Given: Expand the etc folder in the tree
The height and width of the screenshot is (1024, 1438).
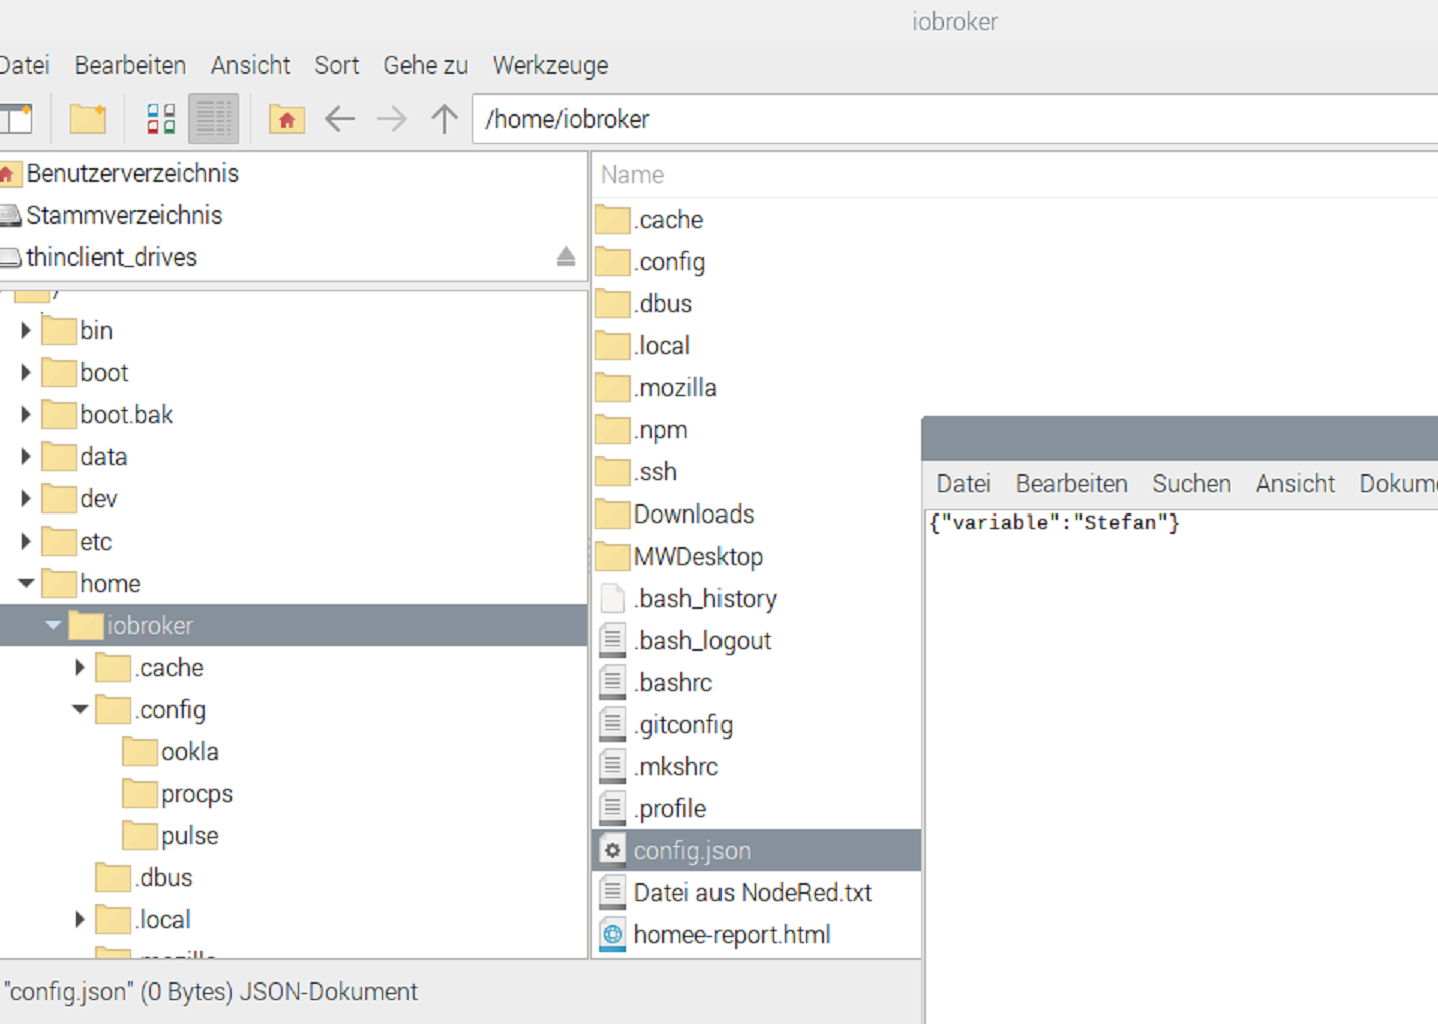Looking at the screenshot, I should 26,541.
